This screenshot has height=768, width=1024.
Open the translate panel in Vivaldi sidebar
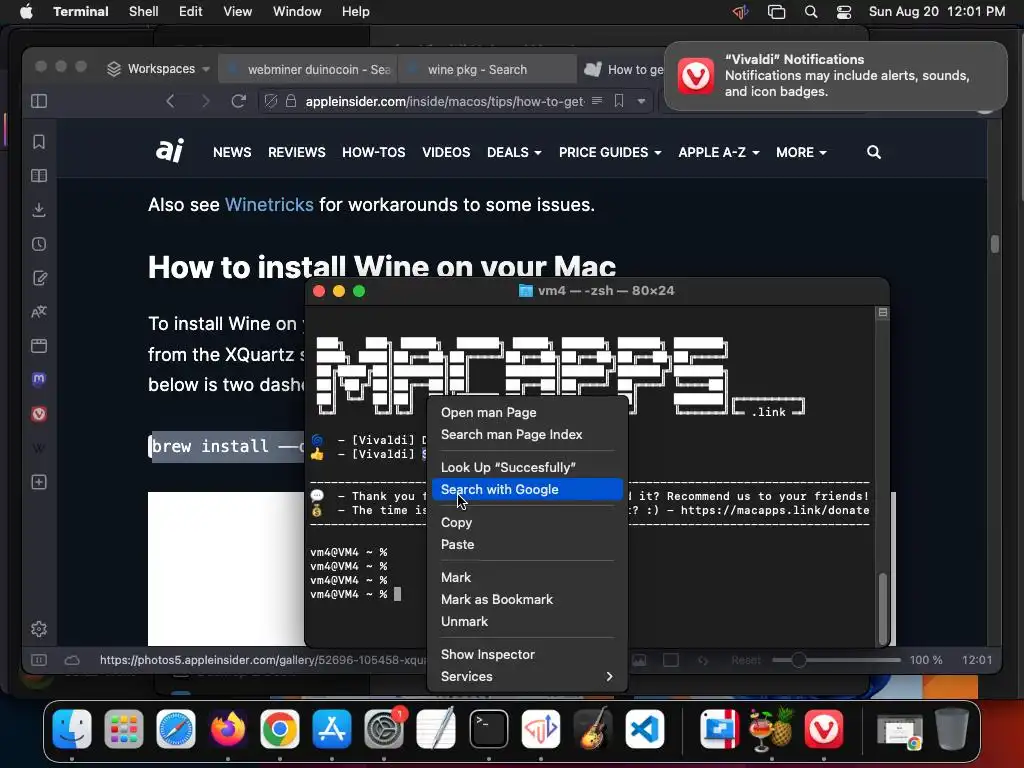point(39,312)
